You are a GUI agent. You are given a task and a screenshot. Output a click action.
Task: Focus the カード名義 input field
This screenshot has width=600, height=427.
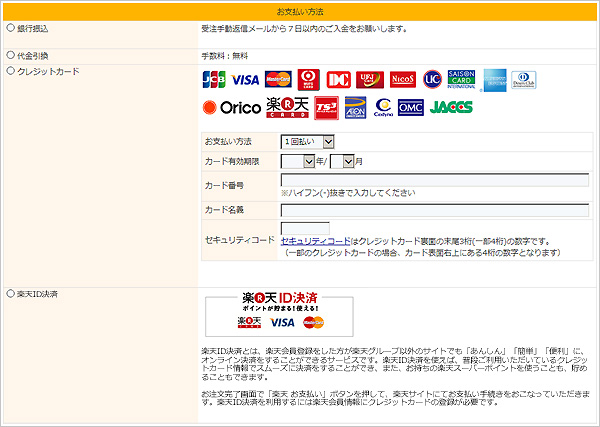click(x=435, y=210)
